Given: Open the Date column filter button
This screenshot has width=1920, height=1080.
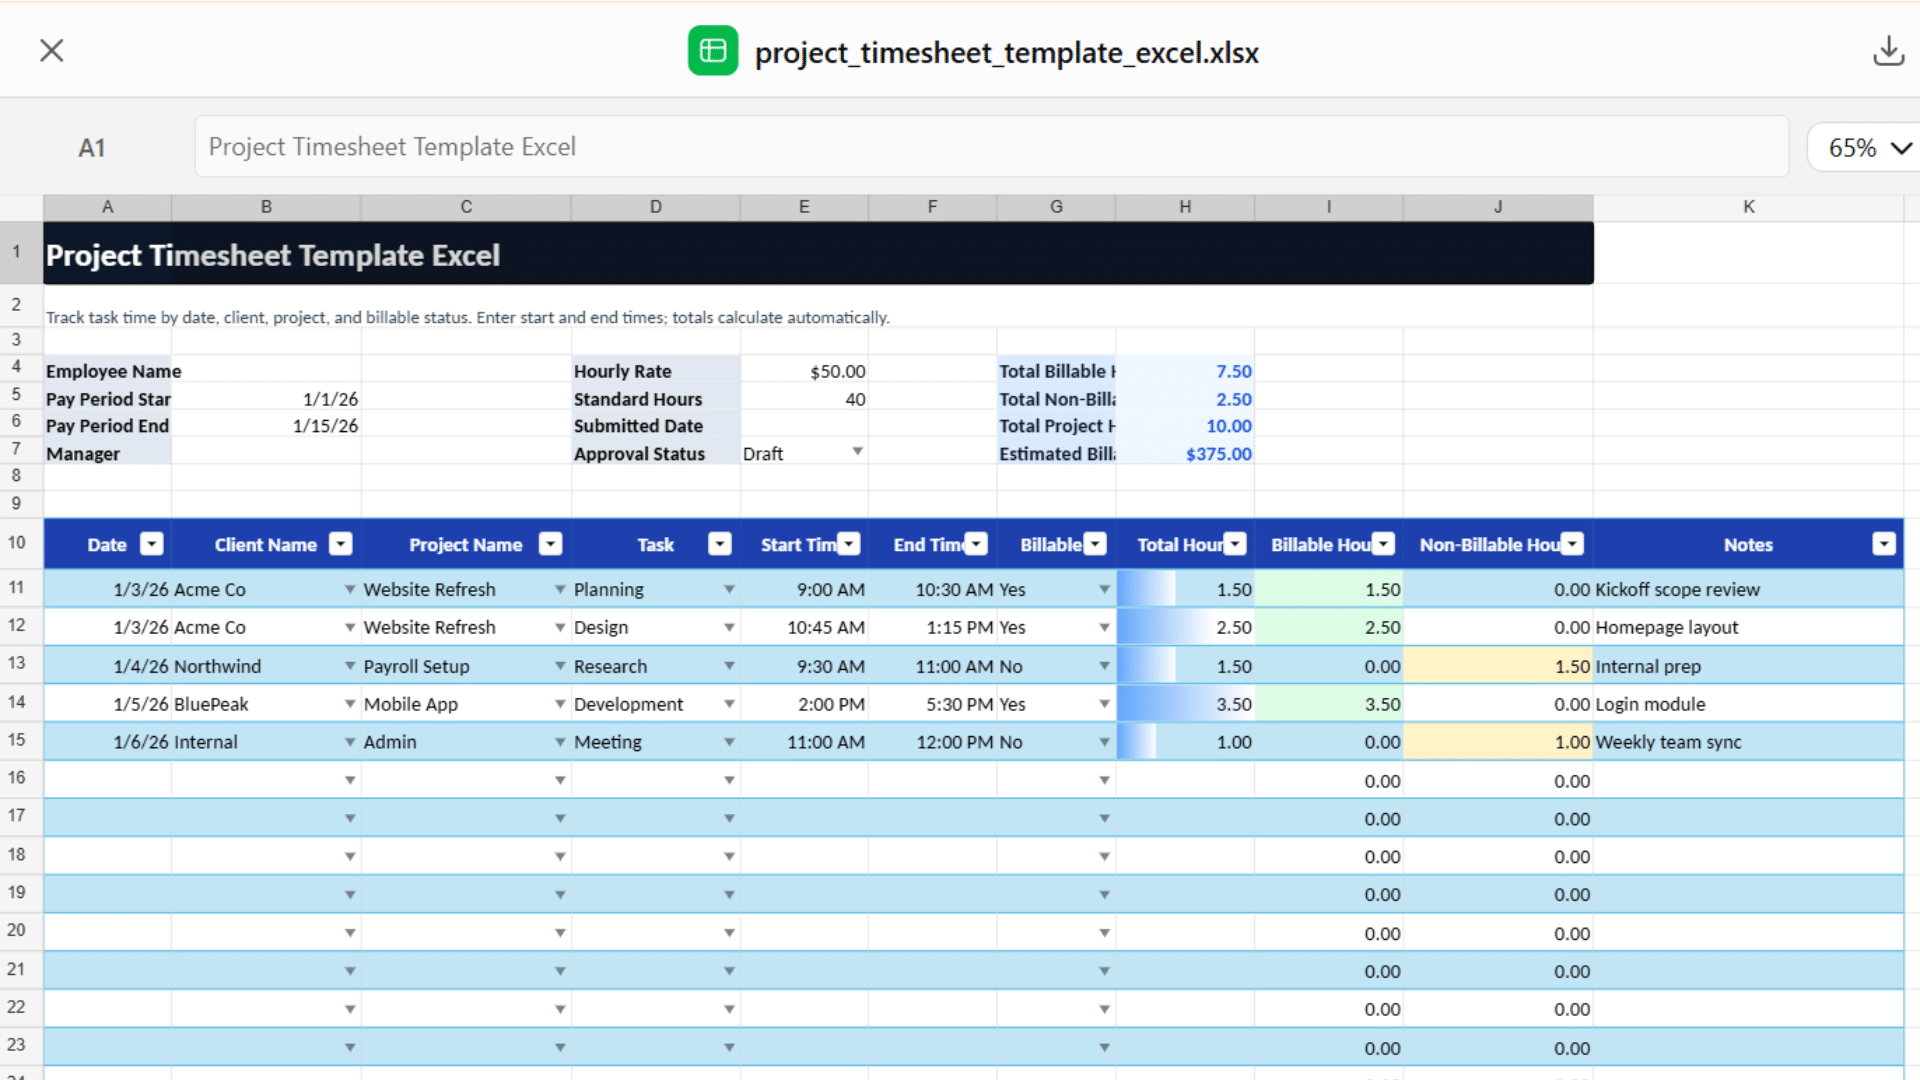Looking at the screenshot, I should (x=152, y=544).
